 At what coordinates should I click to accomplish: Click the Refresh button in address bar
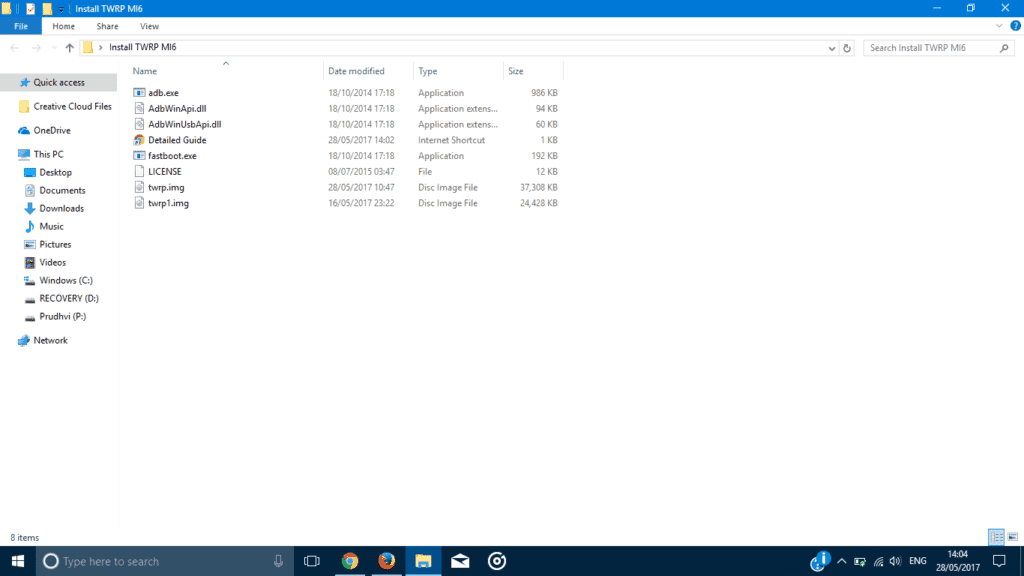pos(847,48)
